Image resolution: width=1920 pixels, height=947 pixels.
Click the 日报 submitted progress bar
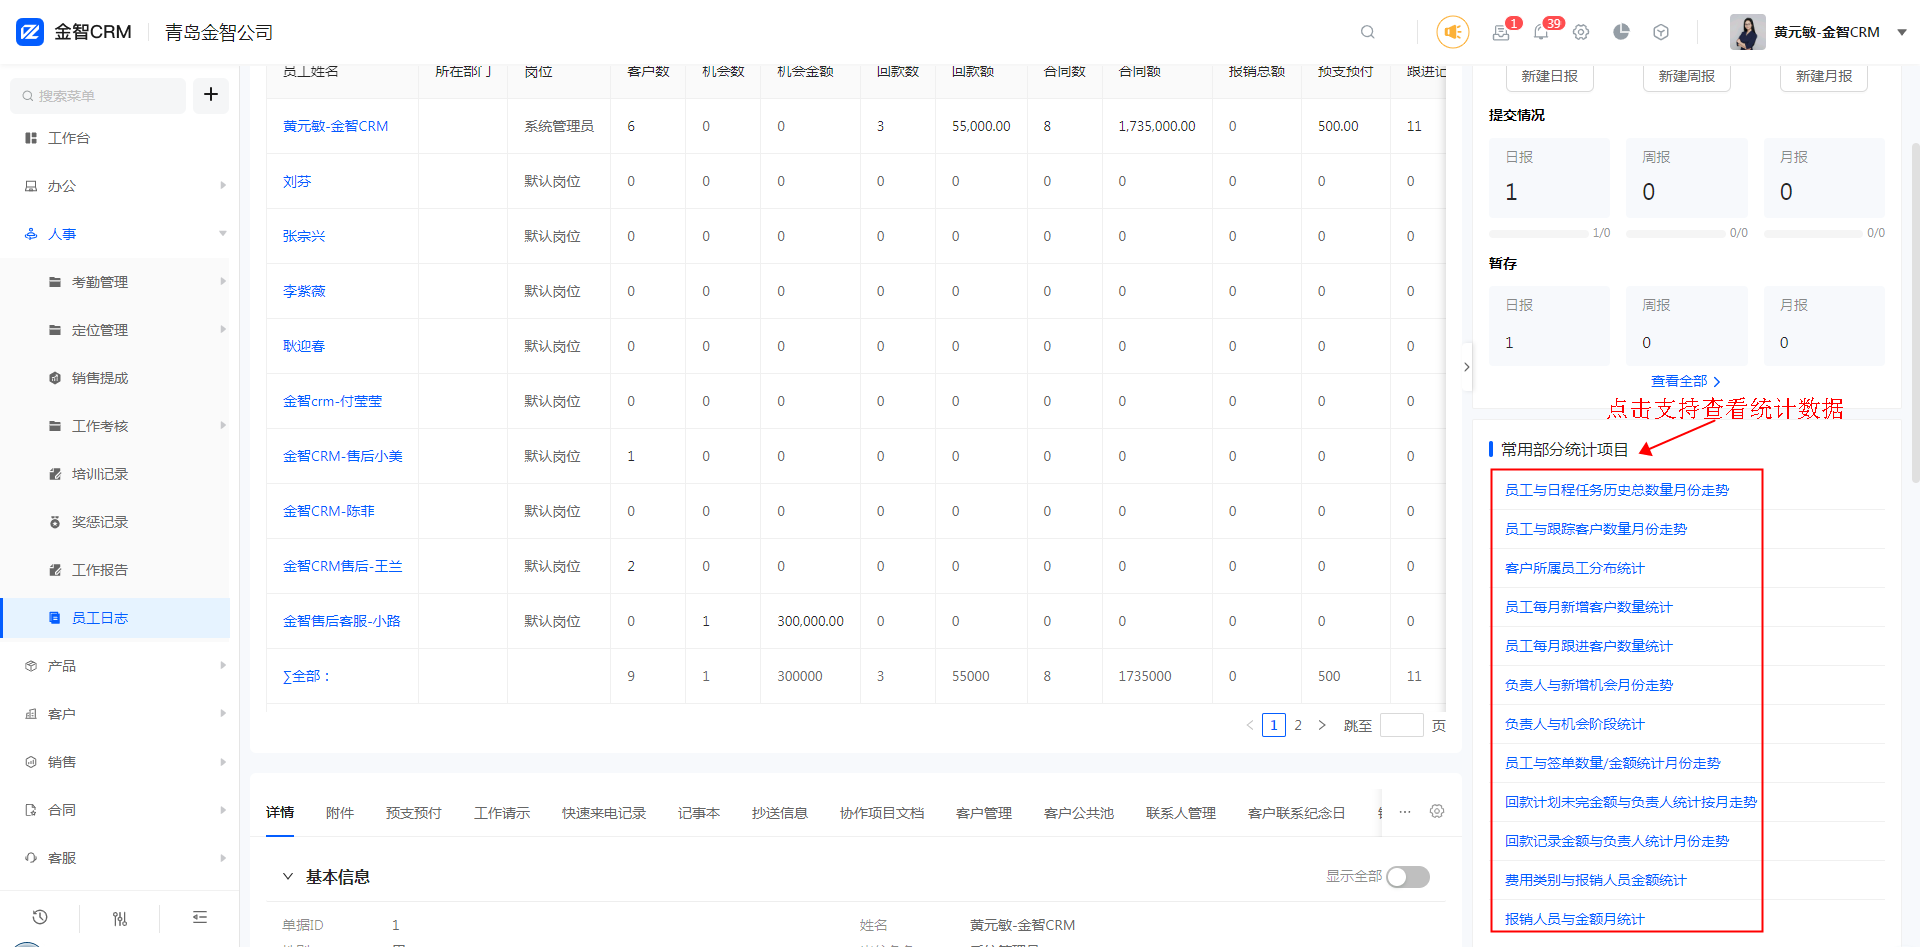[x=1538, y=233]
